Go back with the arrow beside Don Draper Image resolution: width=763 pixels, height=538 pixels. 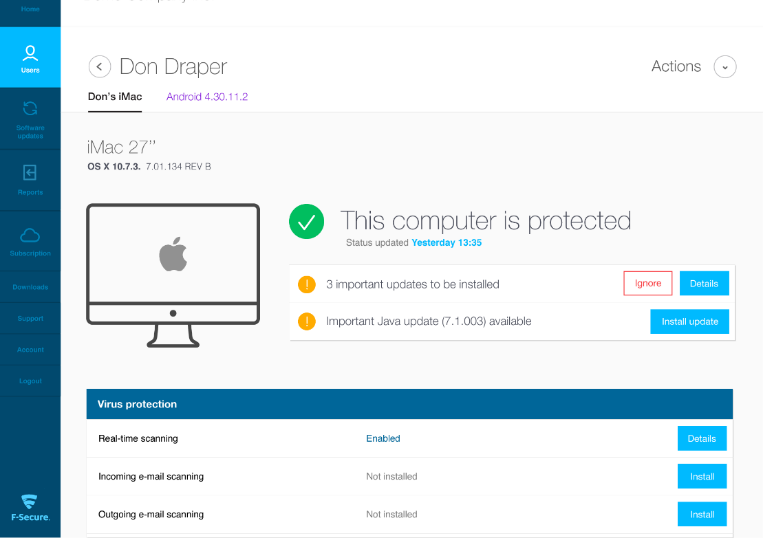point(100,67)
